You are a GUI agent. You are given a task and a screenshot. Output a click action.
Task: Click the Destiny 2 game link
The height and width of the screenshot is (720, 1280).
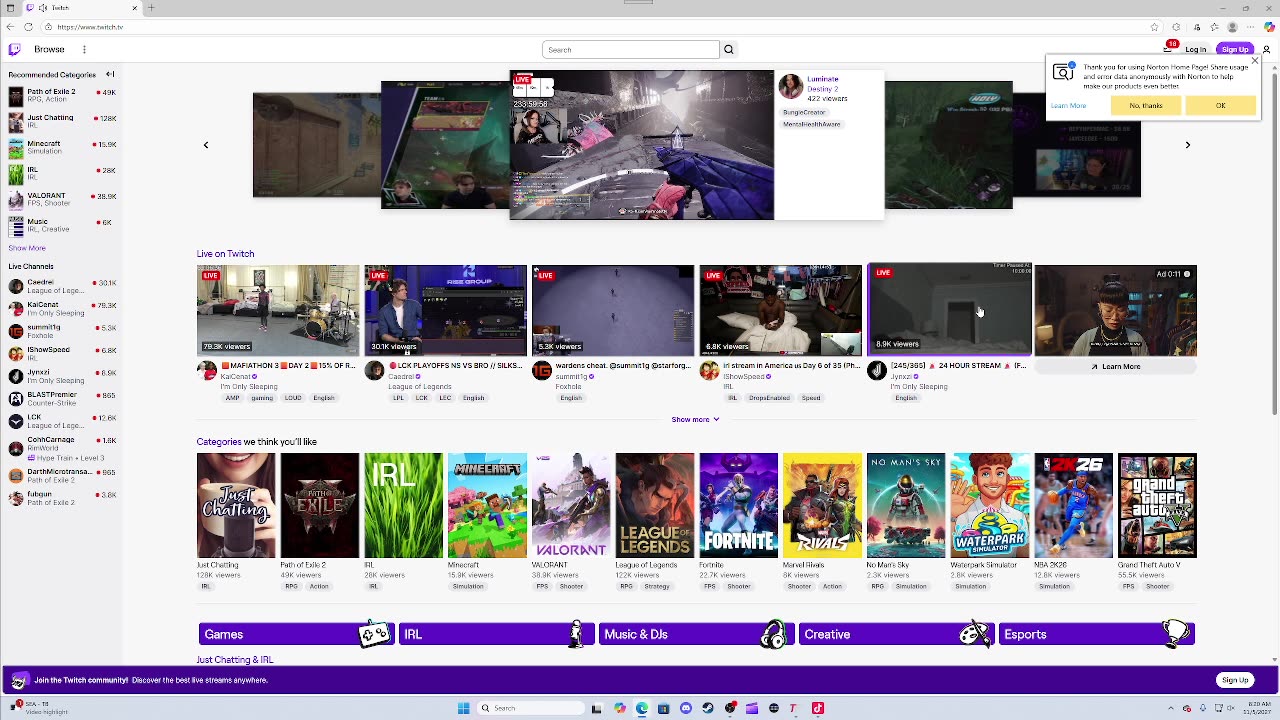tap(823, 89)
